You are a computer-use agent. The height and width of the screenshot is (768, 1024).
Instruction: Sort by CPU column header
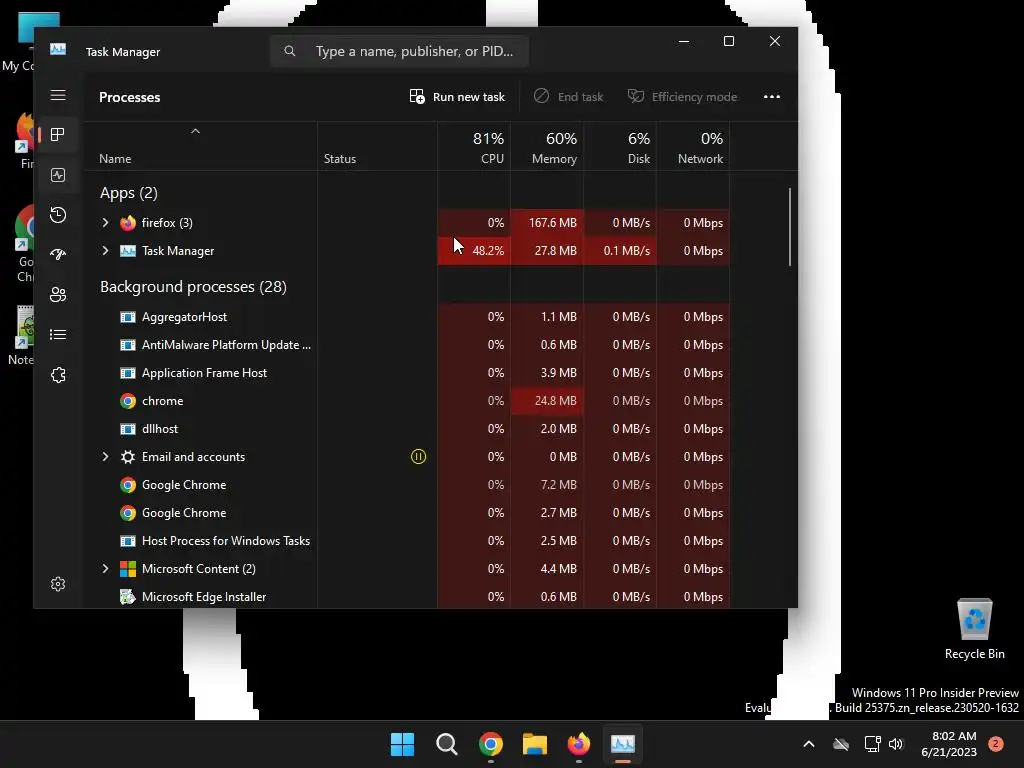(x=474, y=148)
